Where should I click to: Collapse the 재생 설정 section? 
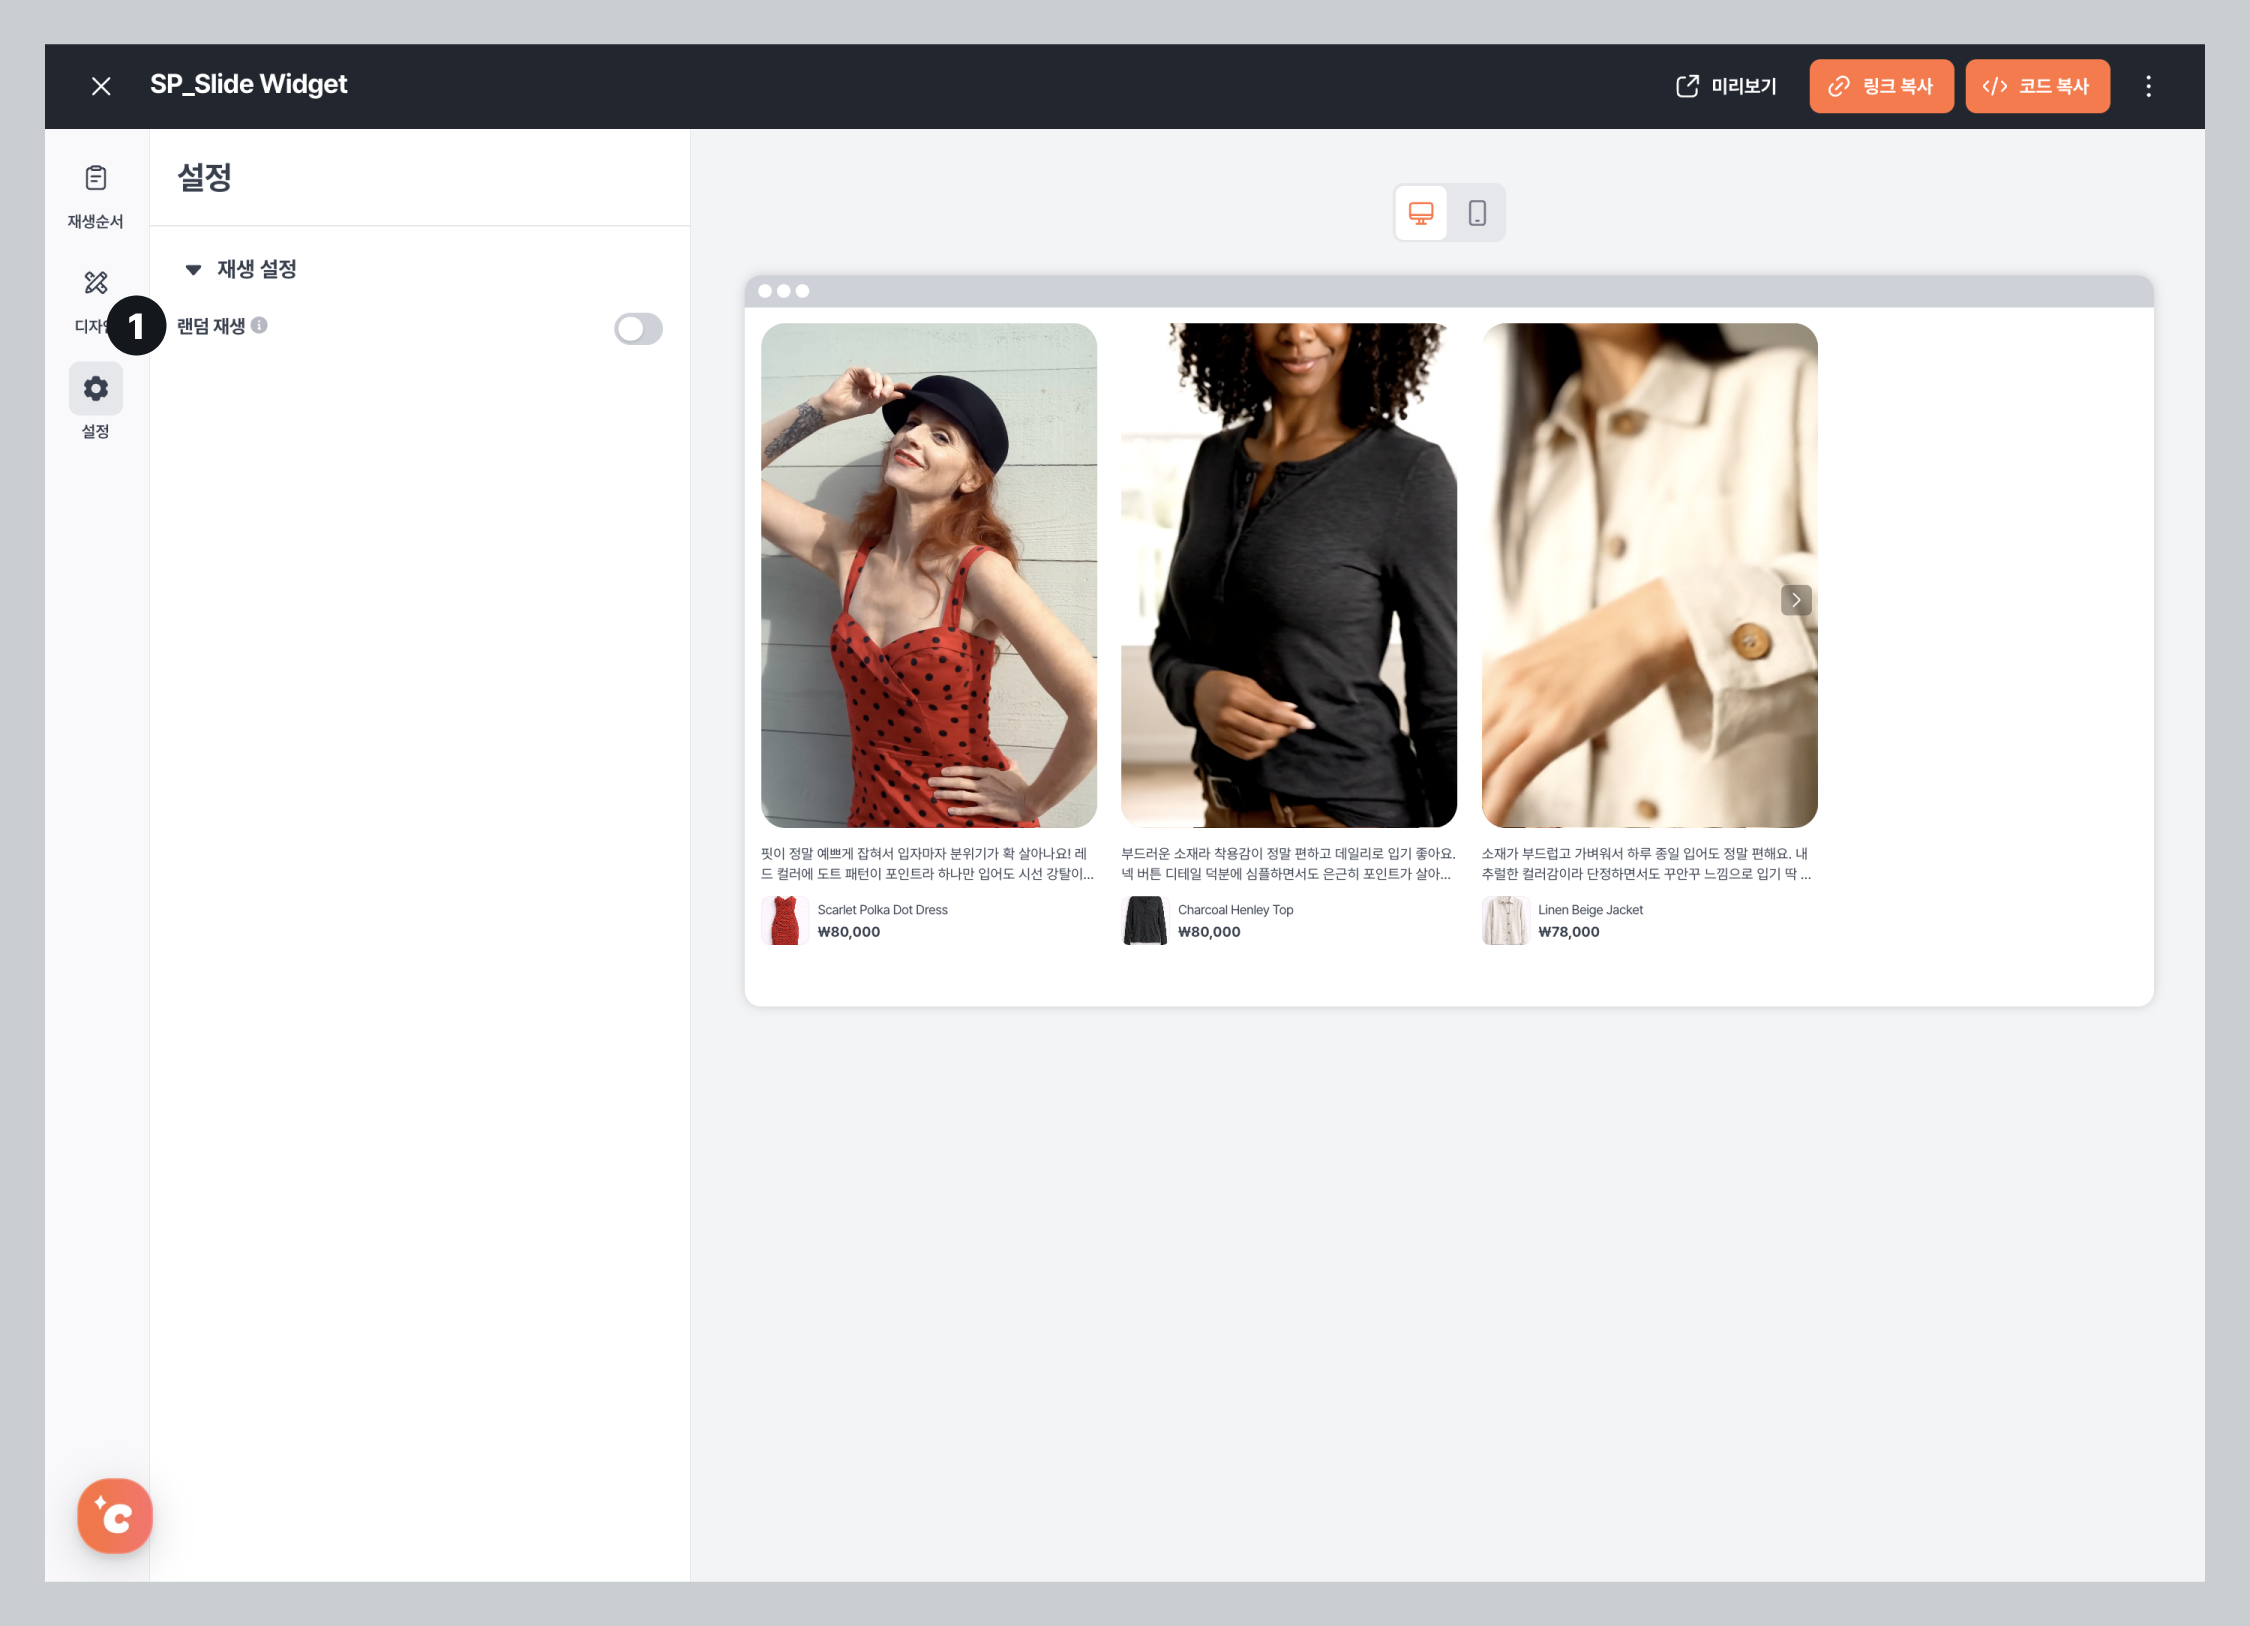pos(194,269)
